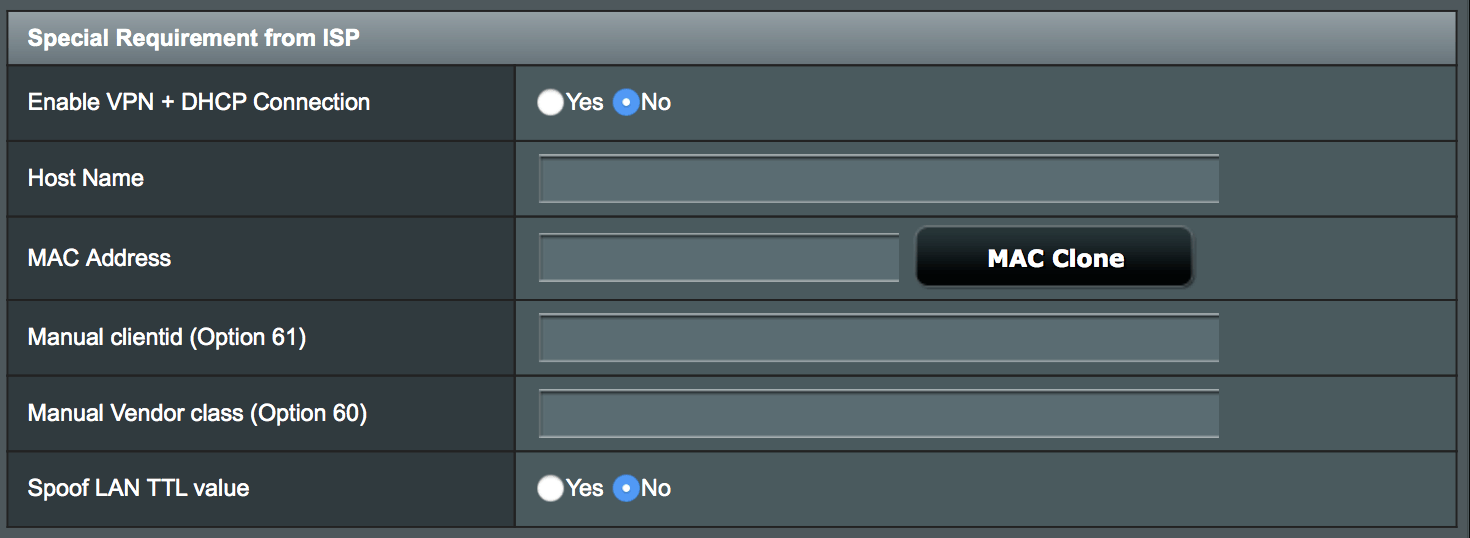Viewport: 1470px width, 538px height.
Task: Click the No text beside the VPN + DHCP radio
Action: (x=656, y=102)
